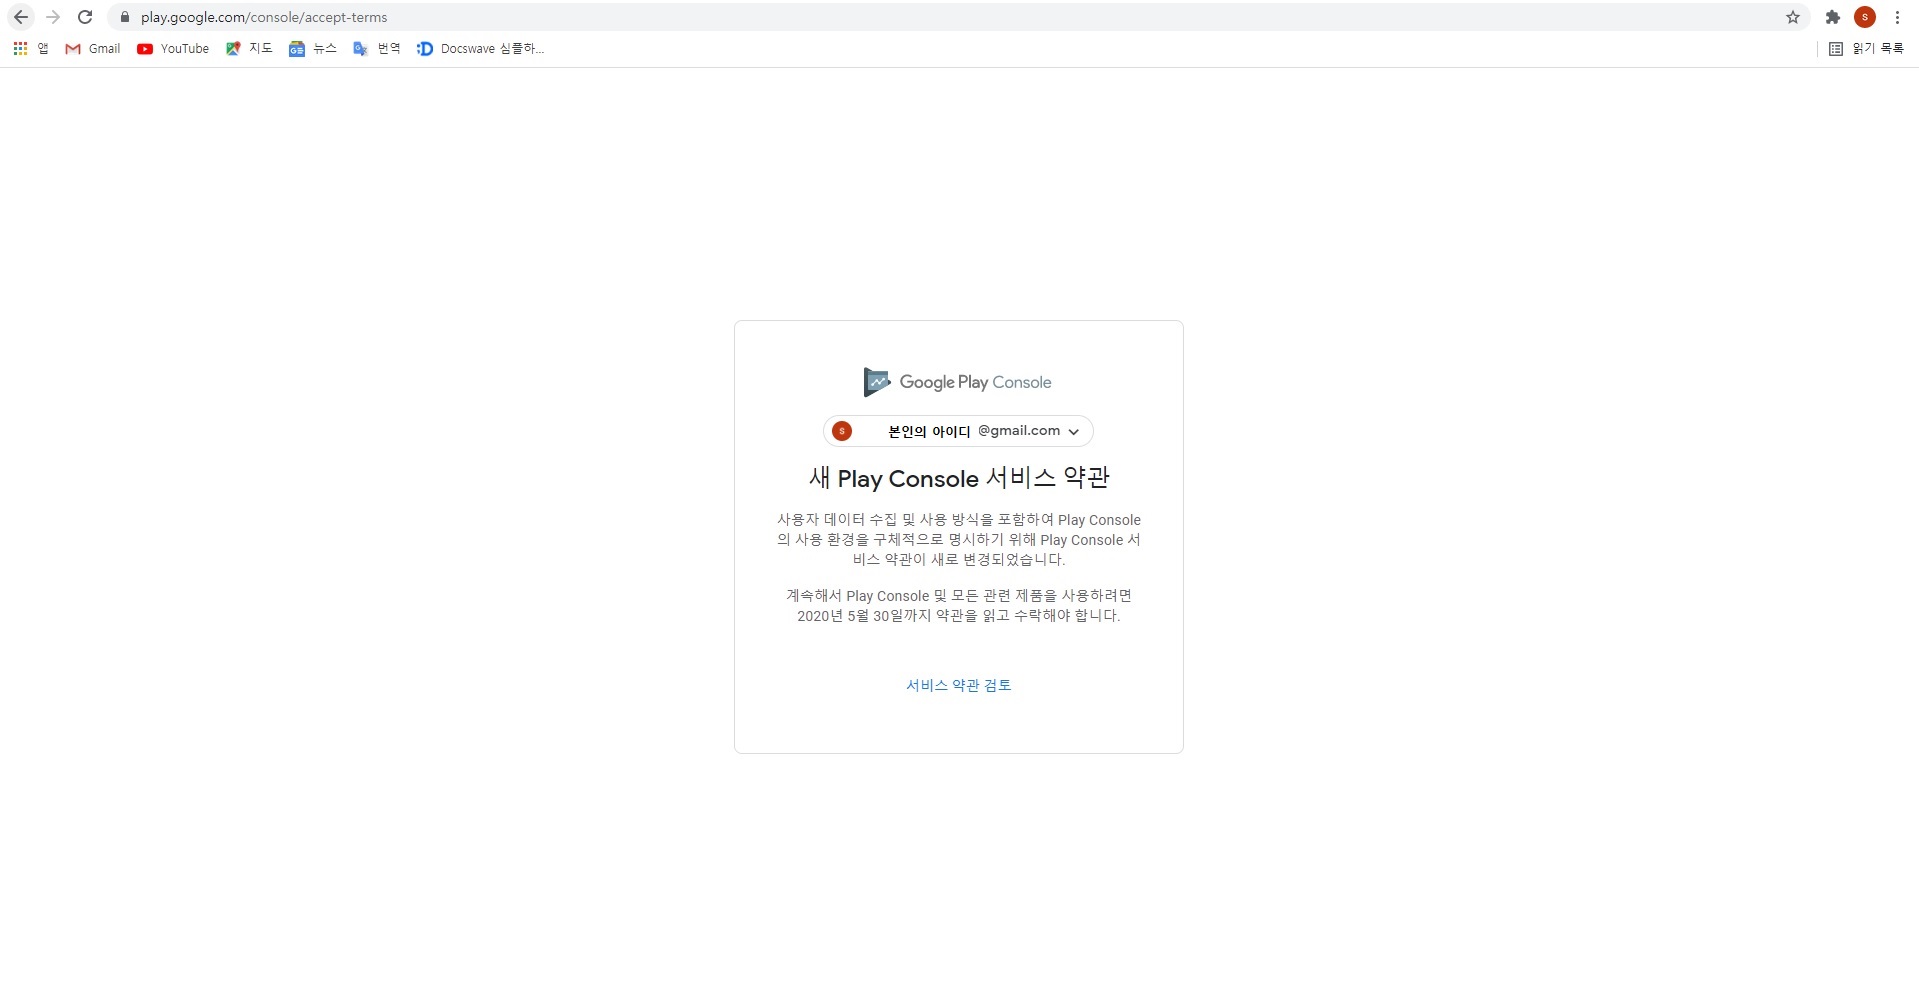
Task: Go back using browser back arrow
Action: pos(21,17)
